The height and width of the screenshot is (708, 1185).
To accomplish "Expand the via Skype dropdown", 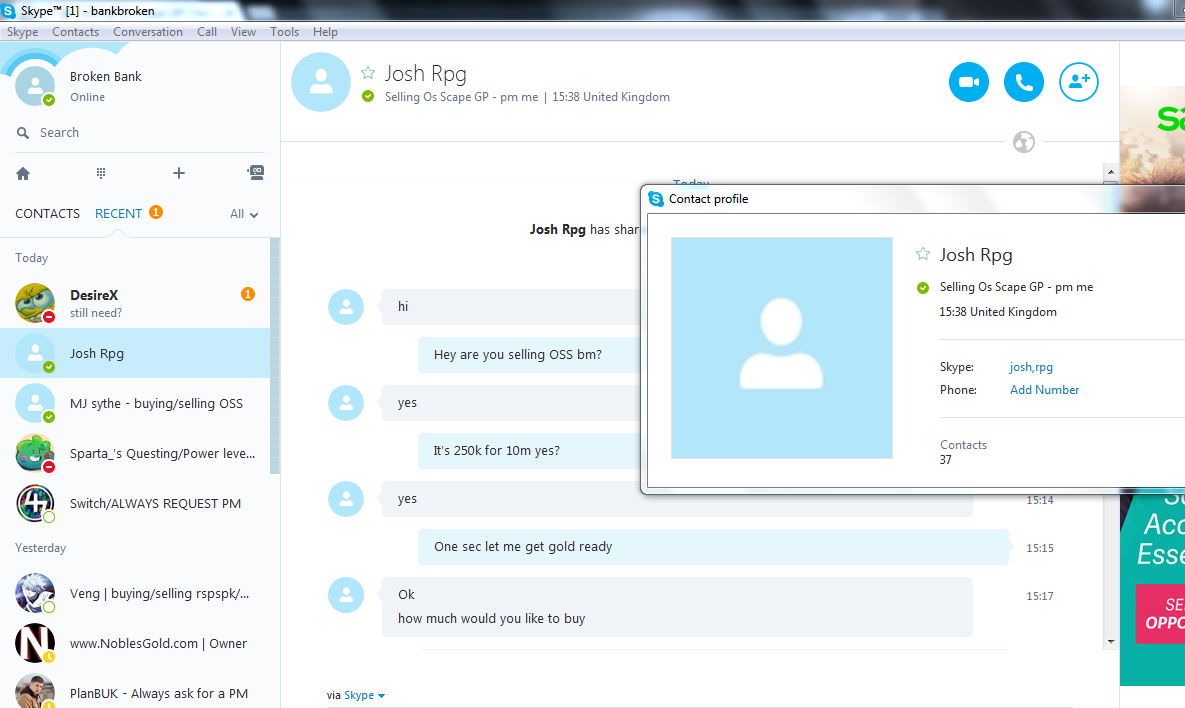I will [x=364, y=695].
